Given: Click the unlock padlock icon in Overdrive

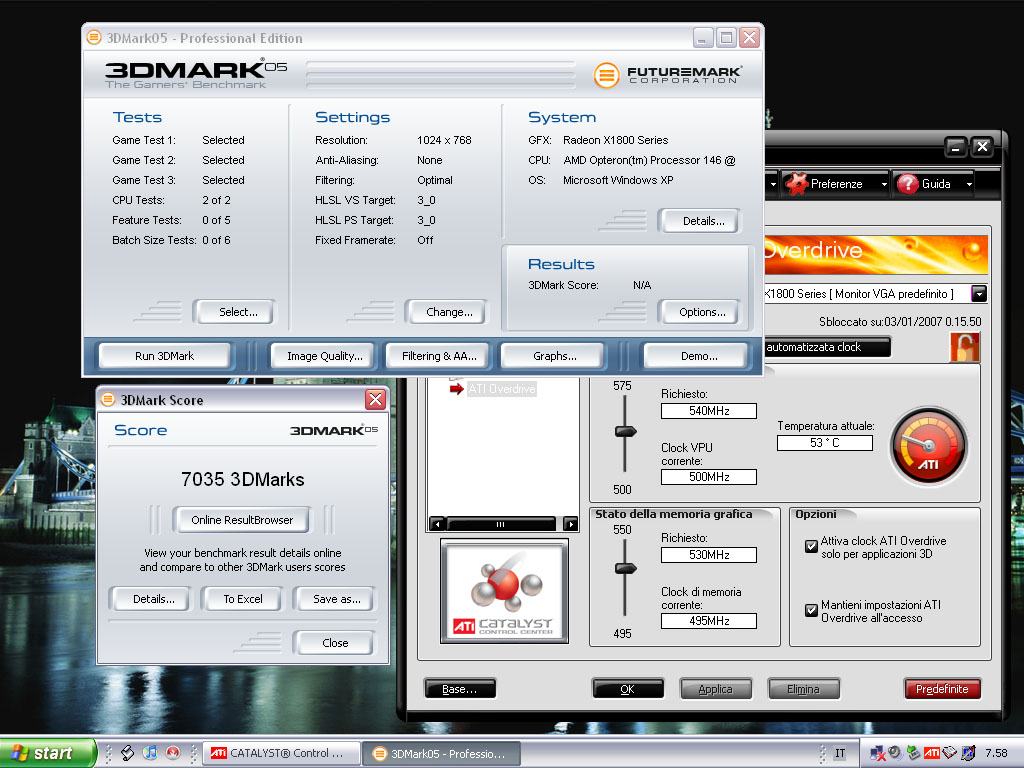Looking at the screenshot, I should (965, 347).
